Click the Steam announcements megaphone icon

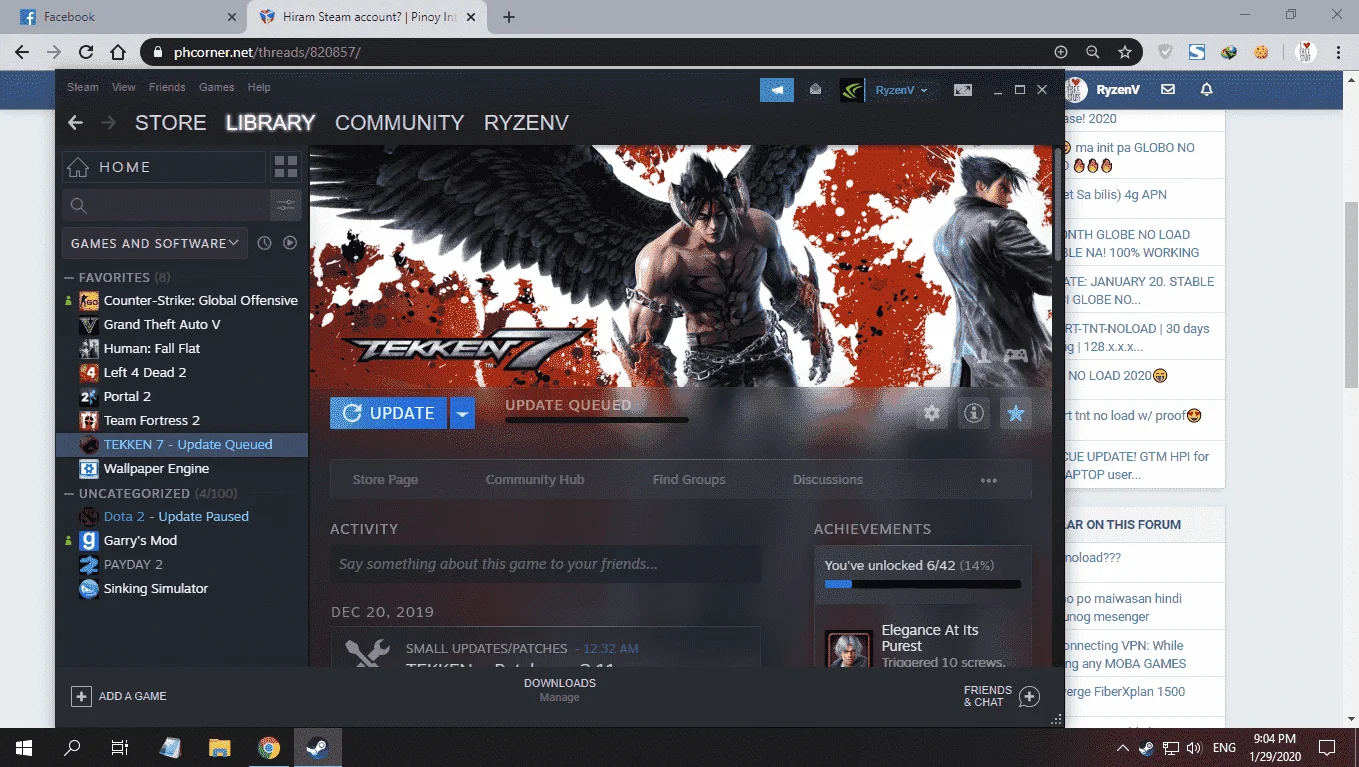[x=777, y=90]
